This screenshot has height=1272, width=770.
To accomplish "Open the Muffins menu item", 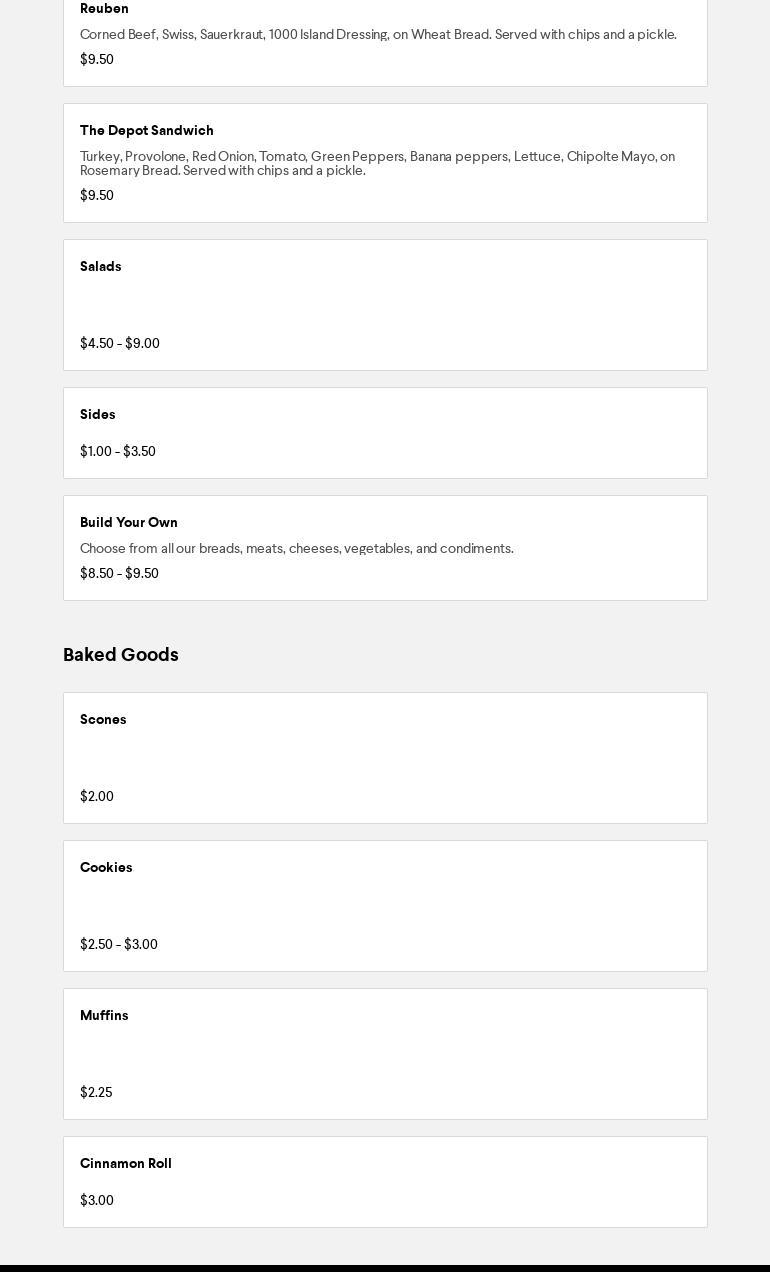I will pos(104,1016).
